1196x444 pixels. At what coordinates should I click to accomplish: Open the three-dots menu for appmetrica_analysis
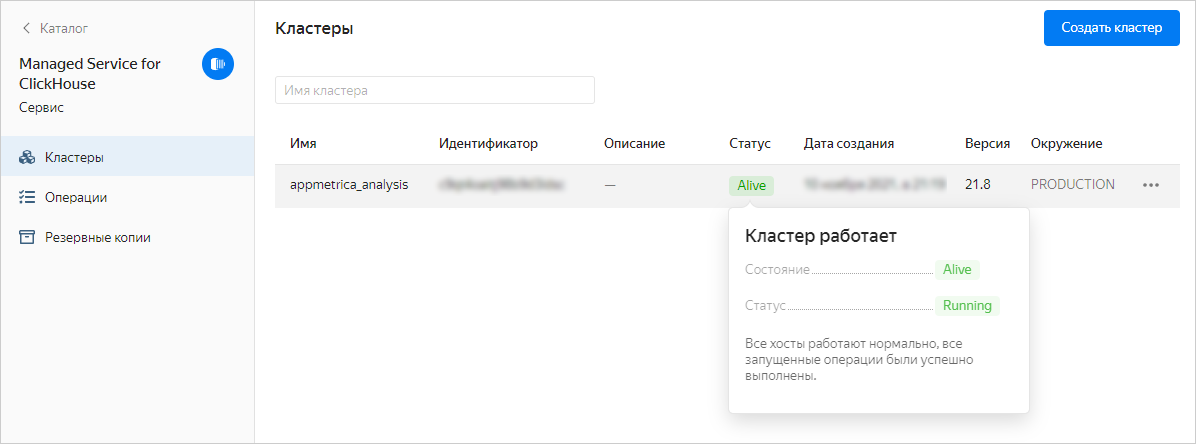click(1151, 185)
